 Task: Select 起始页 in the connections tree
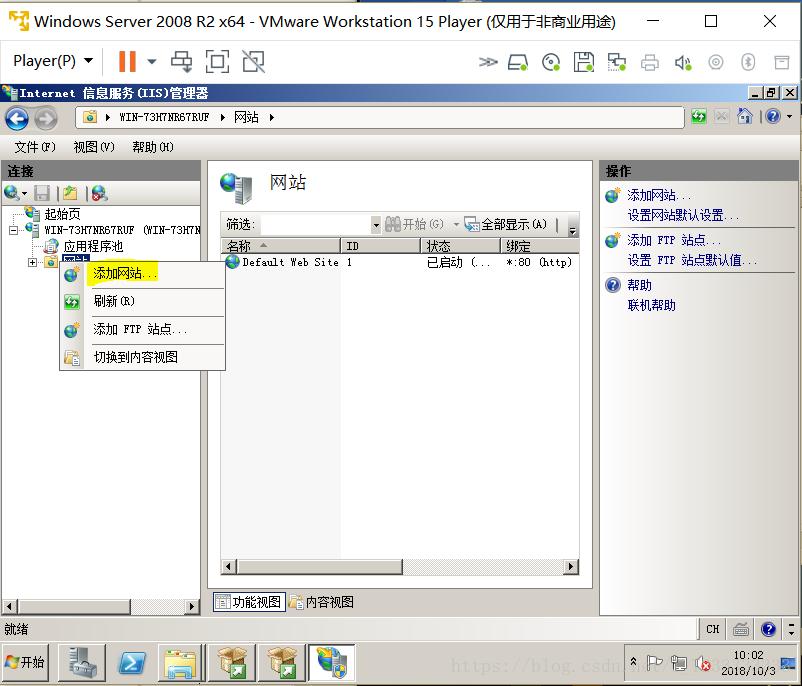[62, 214]
